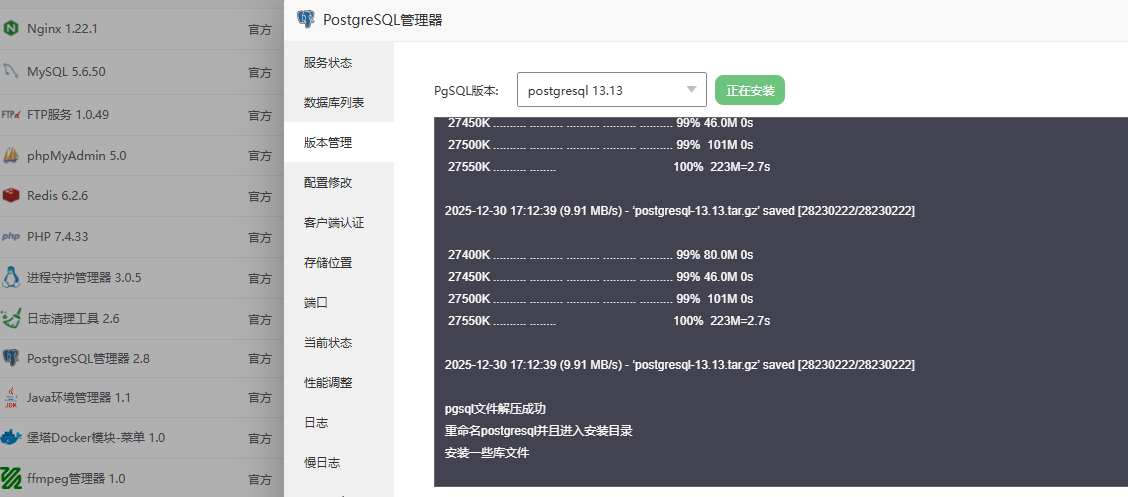The height and width of the screenshot is (497, 1128).
Task: Click the PostgreSQL elephant icon in dialog title
Action: [306, 19]
